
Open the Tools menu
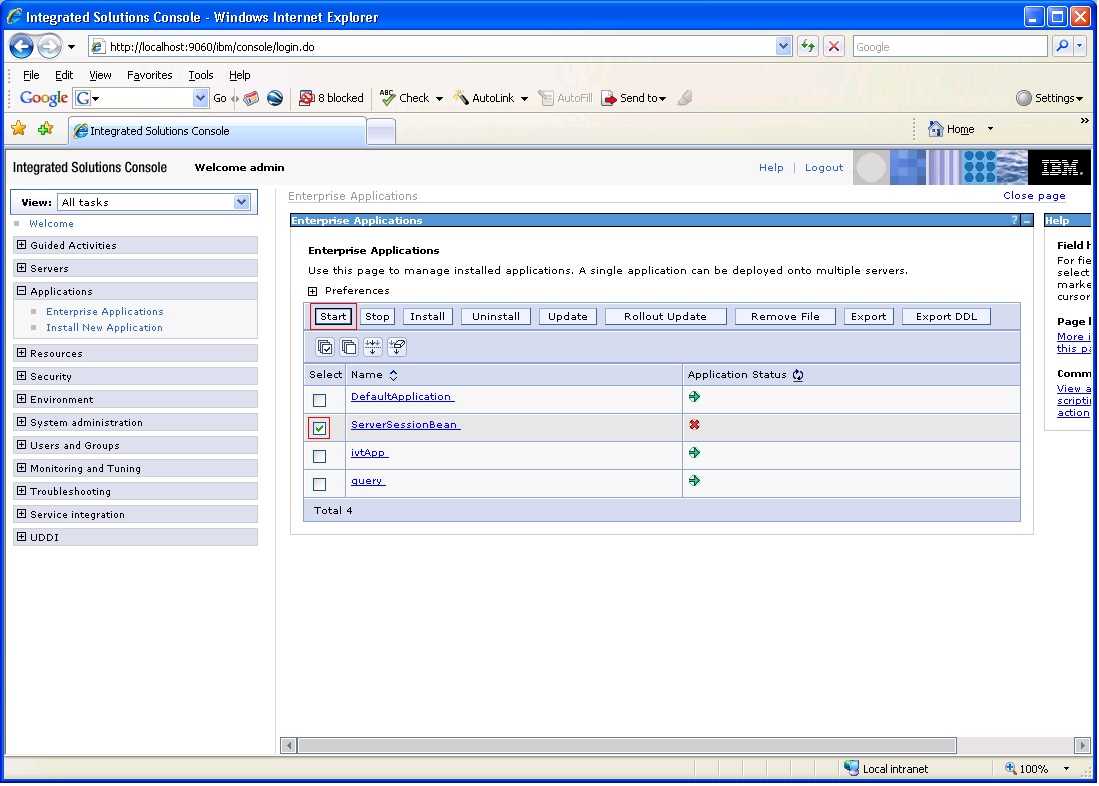200,75
